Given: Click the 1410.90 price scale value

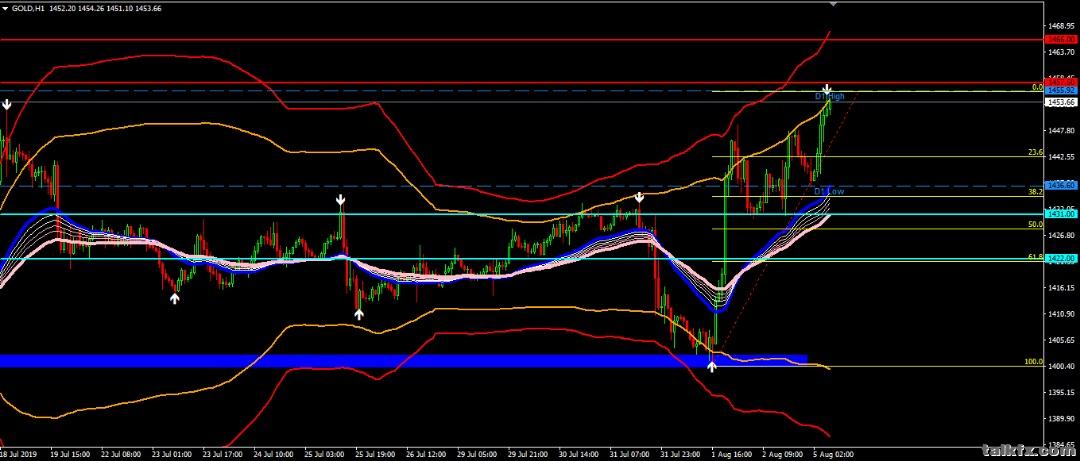Looking at the screenshot, I should point(1061,314).
